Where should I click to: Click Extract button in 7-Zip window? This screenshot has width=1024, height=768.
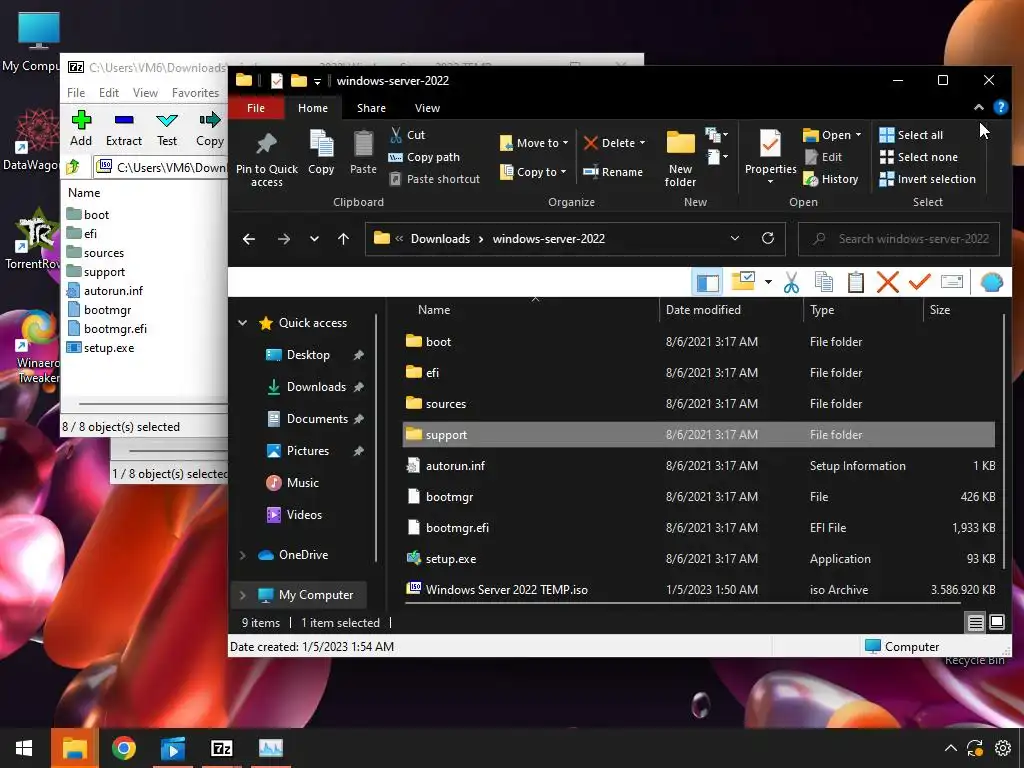(x=123, y=129)
